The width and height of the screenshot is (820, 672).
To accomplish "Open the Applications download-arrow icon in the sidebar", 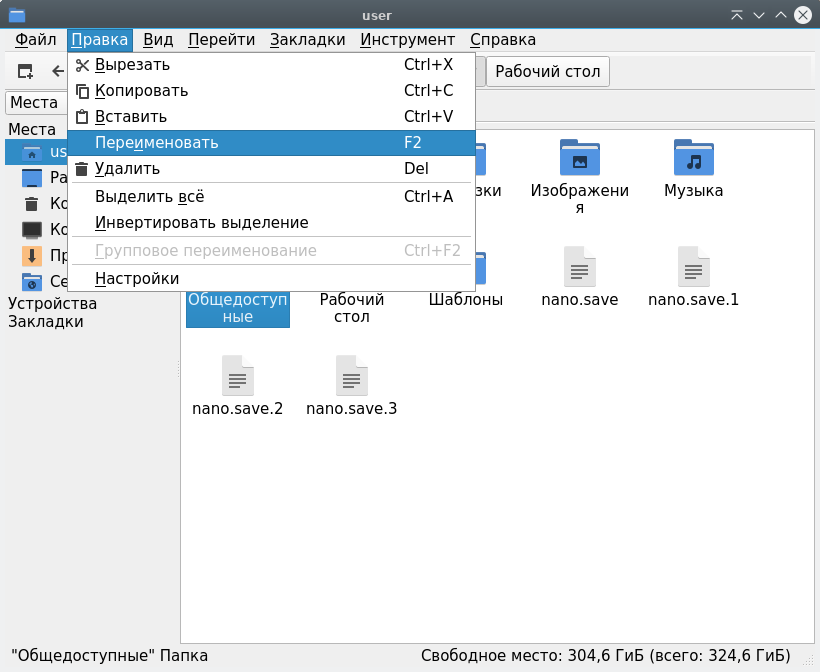I will 32,256.
